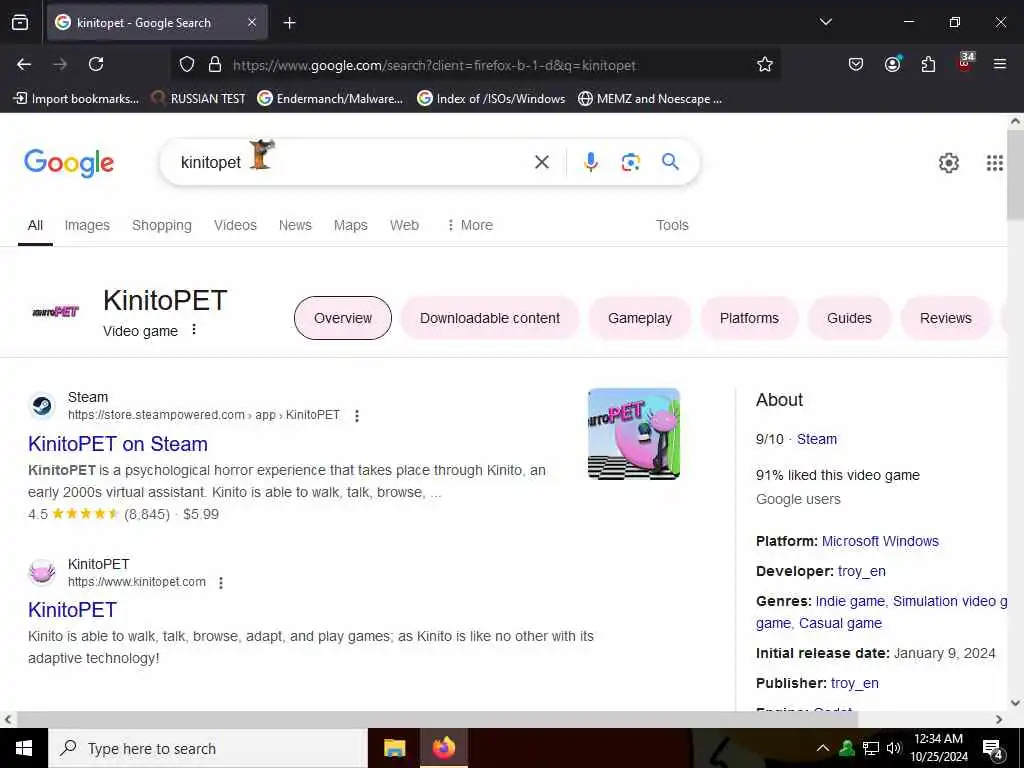This screenshot has height=768, width=1024.
Task: Open the Firefox hamburger menu
Action: (1000, 64)
